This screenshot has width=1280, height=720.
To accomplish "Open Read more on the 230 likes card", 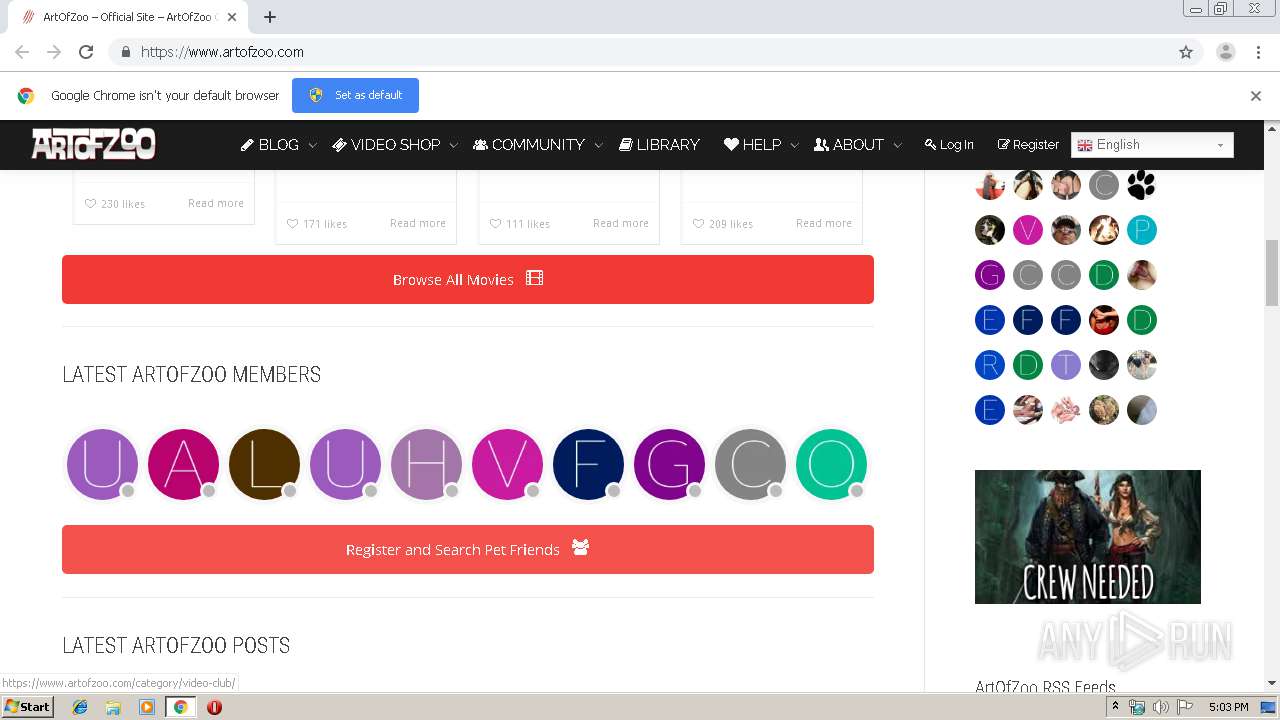I will (x=216, y=203).
